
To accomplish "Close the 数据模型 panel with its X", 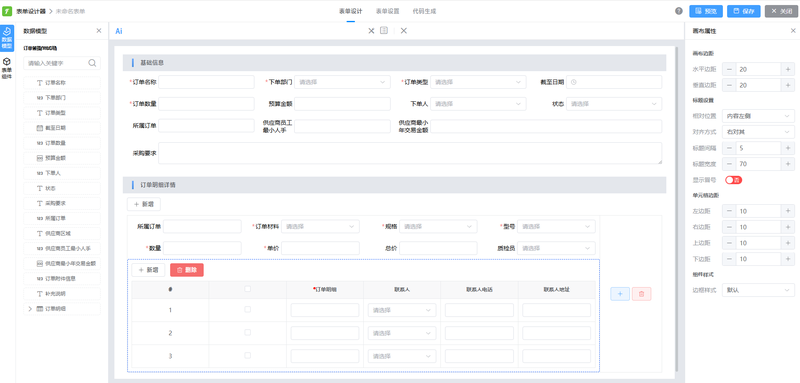I will (x=99, y=31).
